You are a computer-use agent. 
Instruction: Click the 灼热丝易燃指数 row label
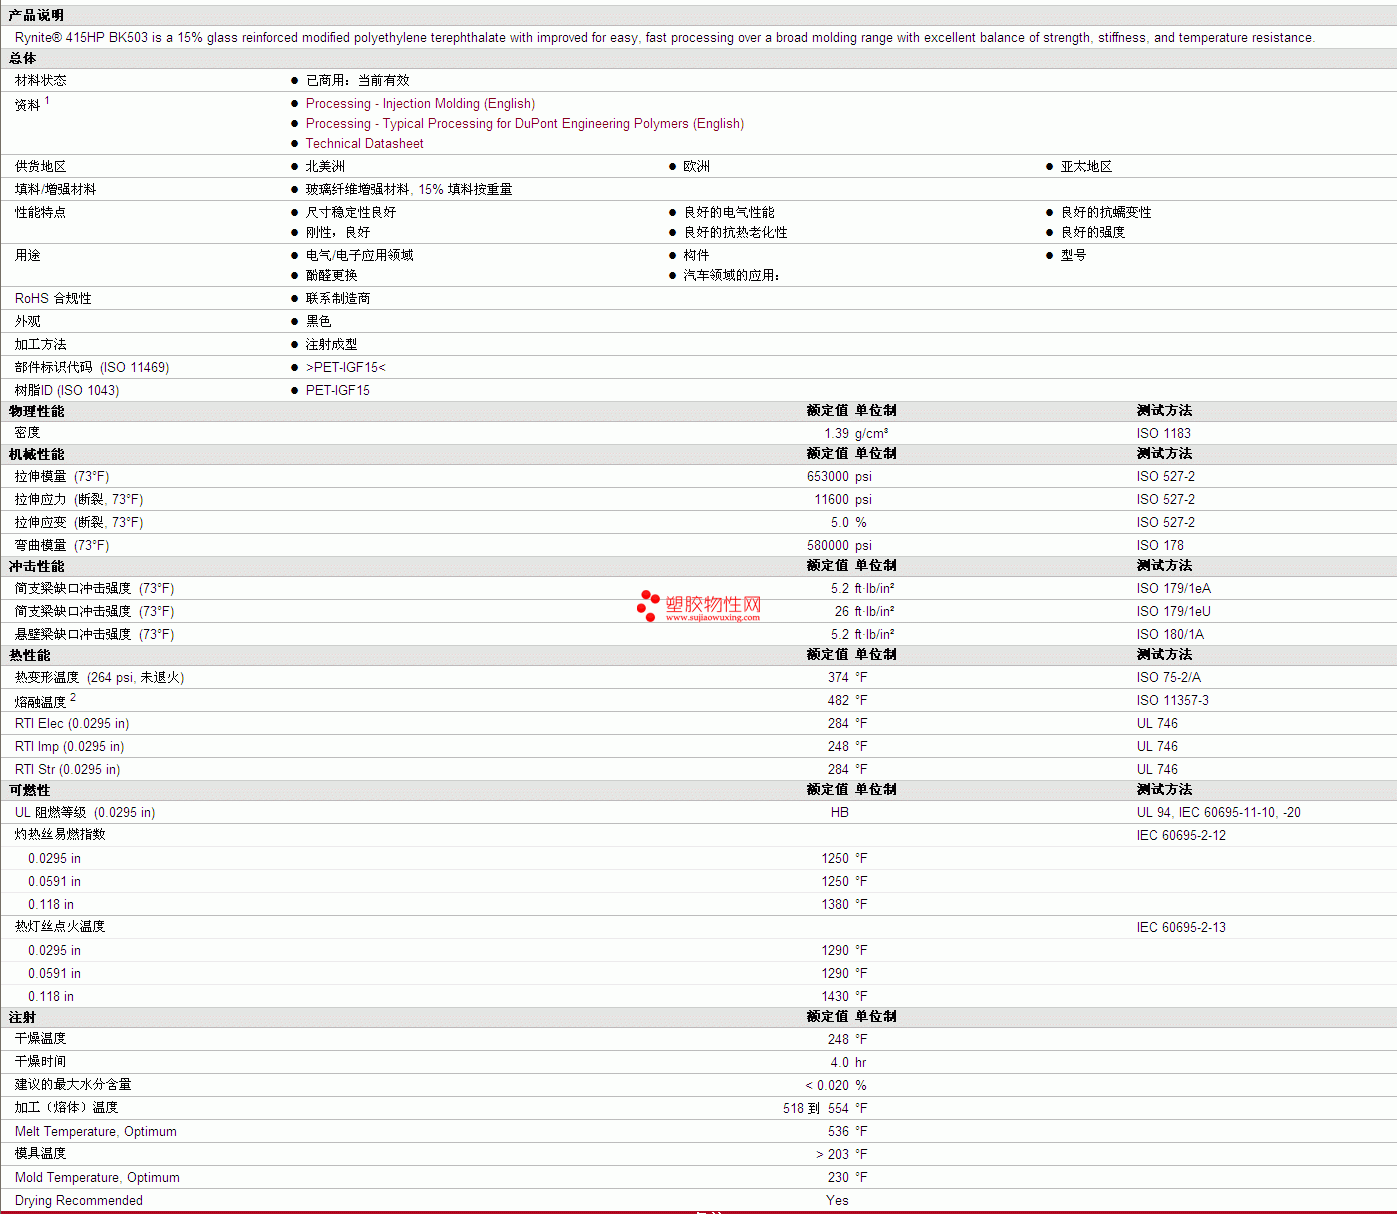pyautogui.click(x=60, y=835)
